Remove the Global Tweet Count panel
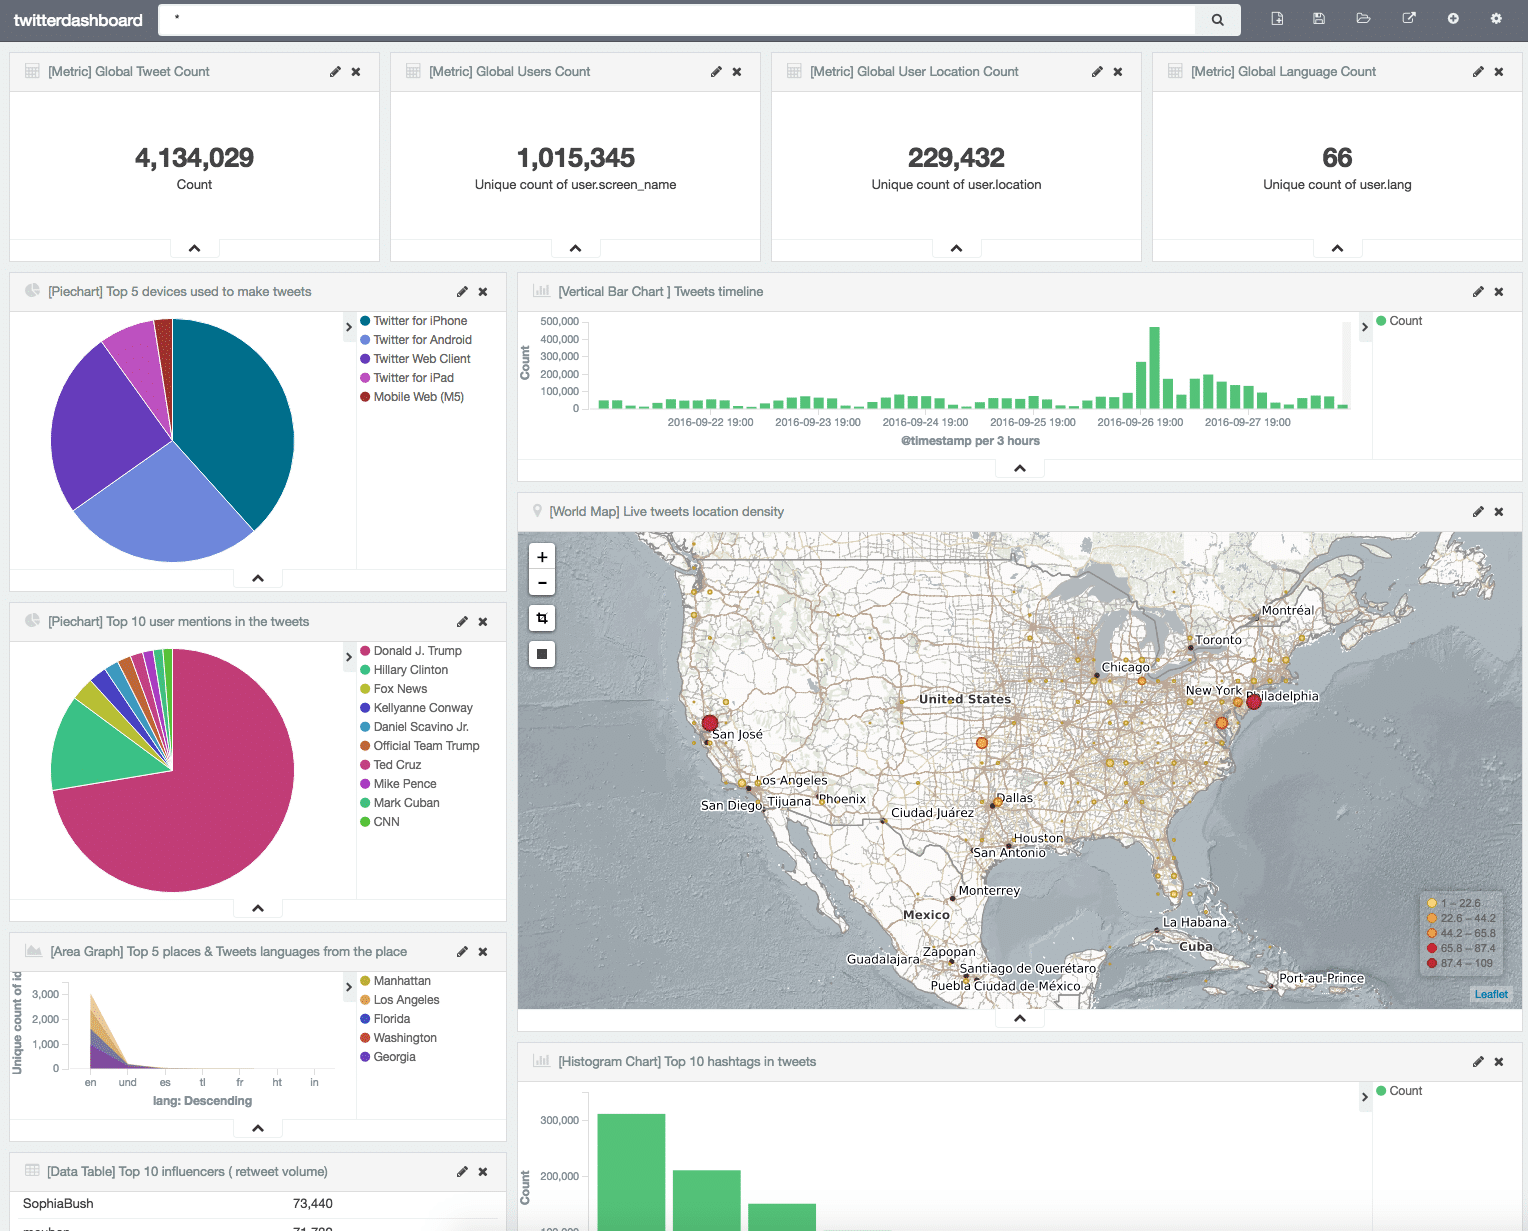1528x1231 pixels. 356,72
